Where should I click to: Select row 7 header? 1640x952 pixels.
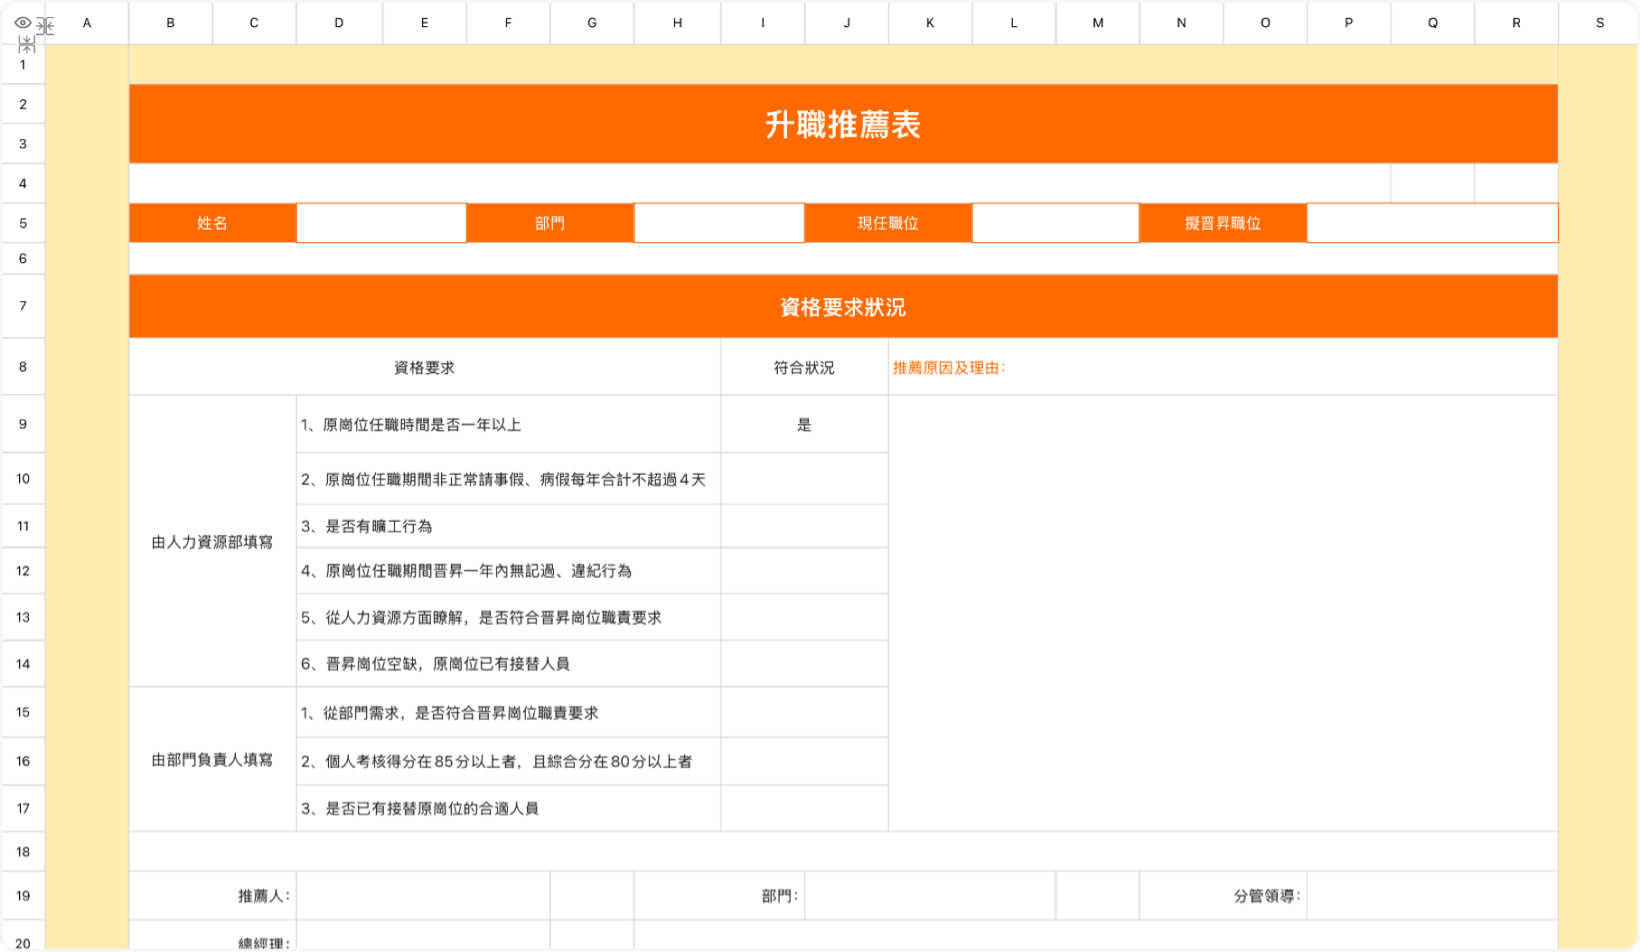[x=23, y=306]
